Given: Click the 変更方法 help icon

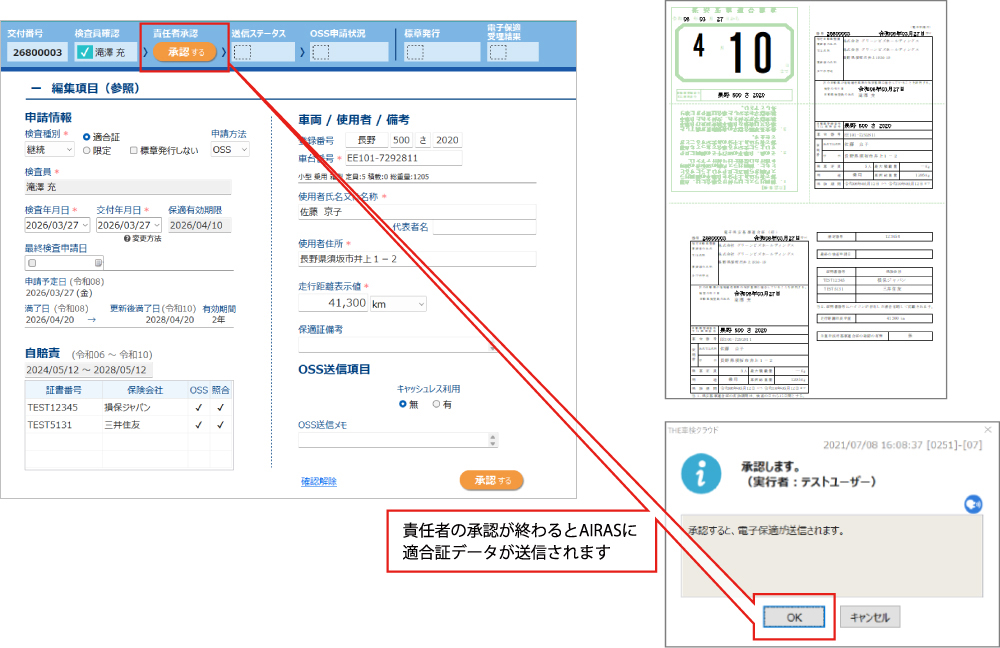Looking at the screenshot, I should (x=127, y=238).
